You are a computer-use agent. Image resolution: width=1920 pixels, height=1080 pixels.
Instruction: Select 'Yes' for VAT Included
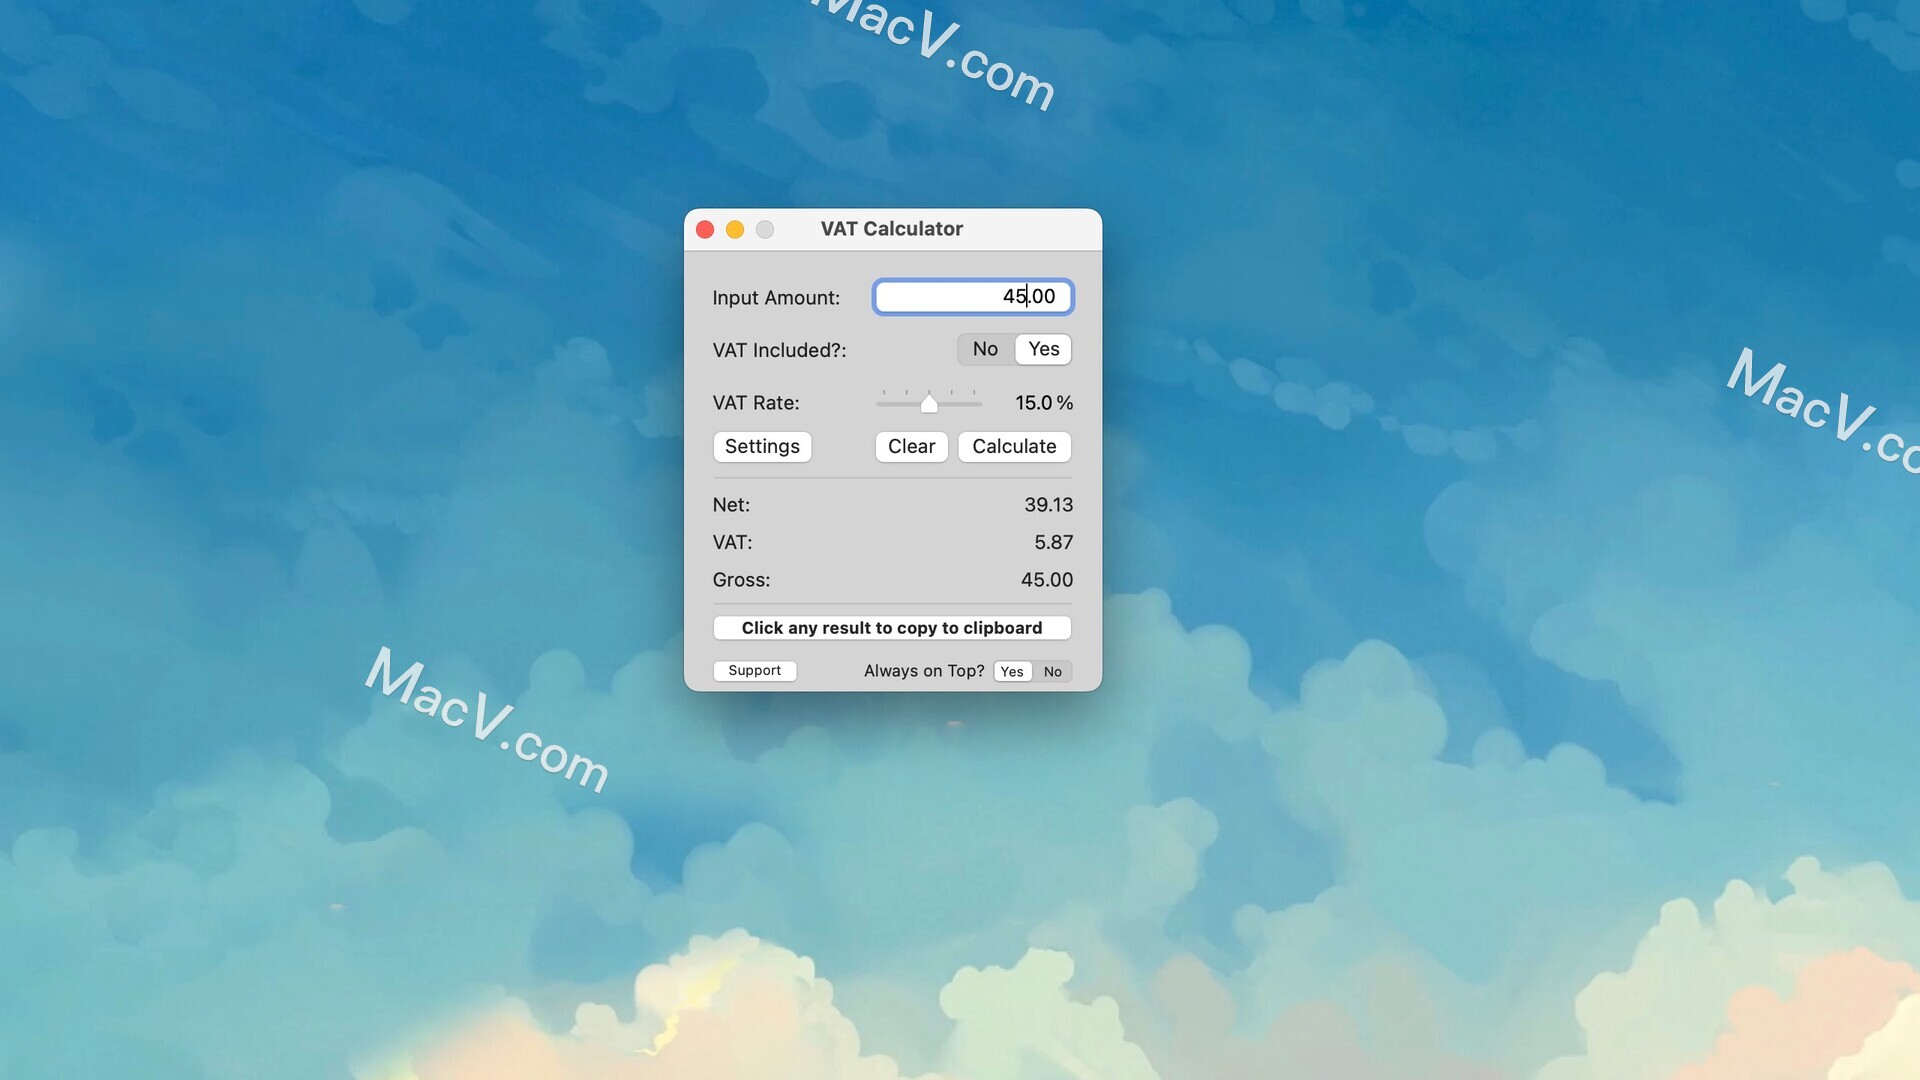pos(1042,348)
